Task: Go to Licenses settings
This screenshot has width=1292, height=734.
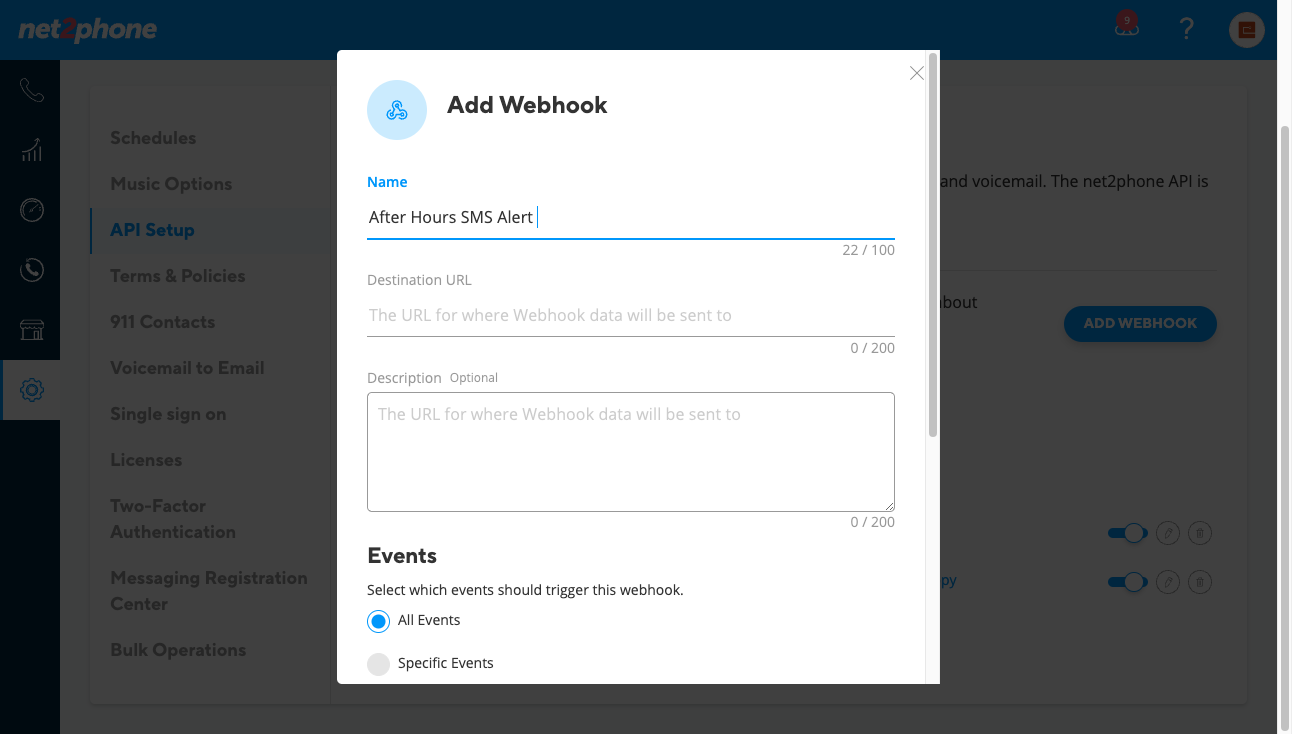Action: [x=146, y=460]
